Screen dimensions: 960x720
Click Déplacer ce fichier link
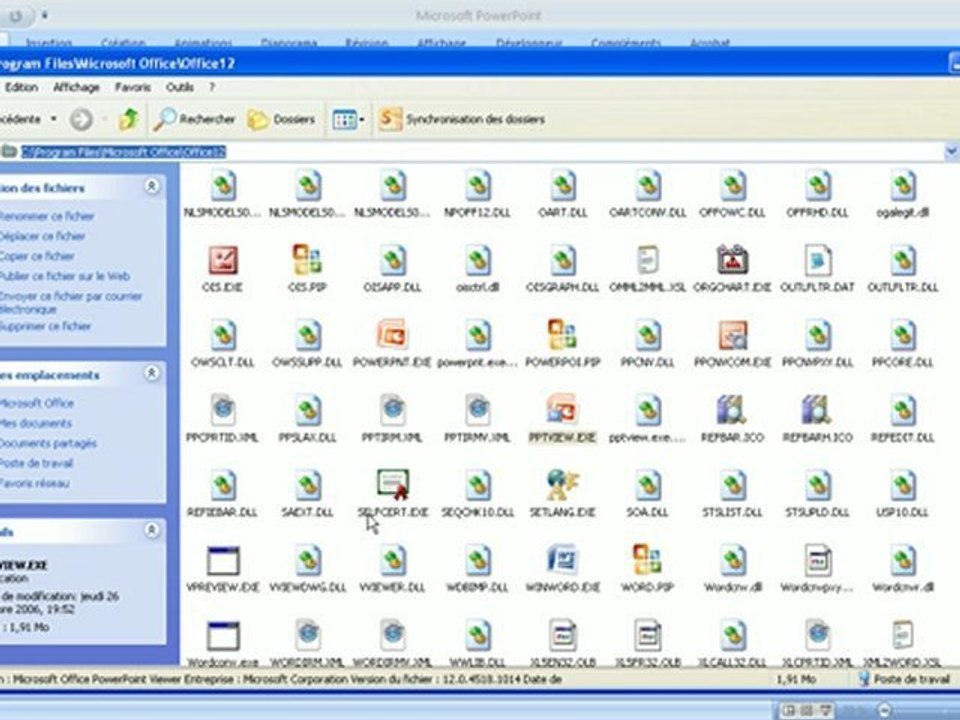[42, 236]
